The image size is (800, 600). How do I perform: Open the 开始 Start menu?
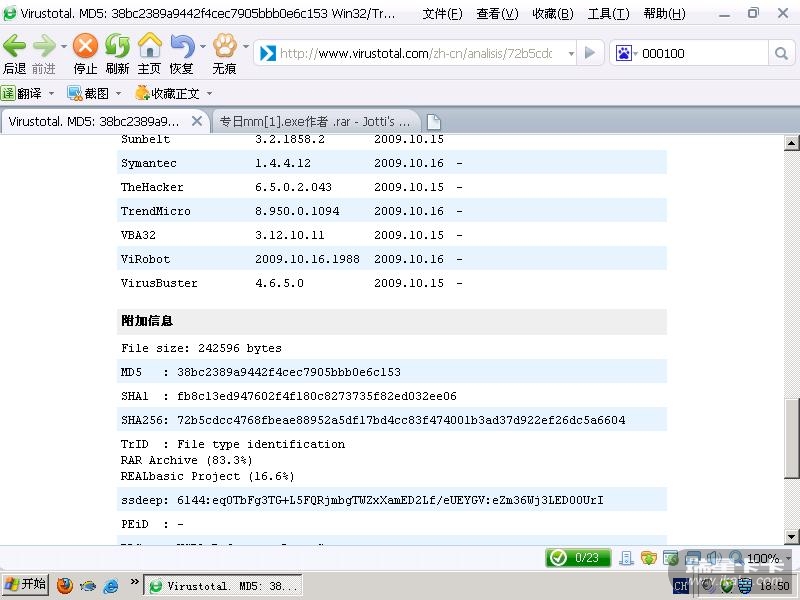(26, 585)
